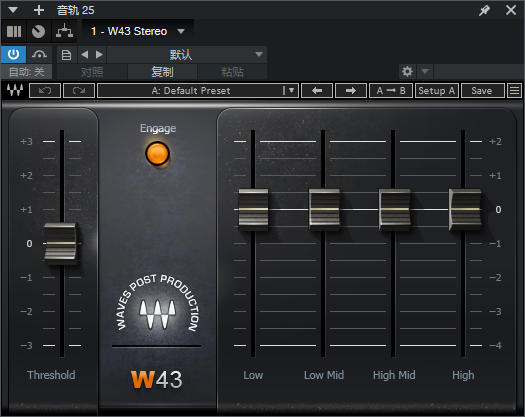The width and height of the screenshot is (525, 417).
Task: Expand the arrow beside the gear icon
Action: (x=425, y=71)
